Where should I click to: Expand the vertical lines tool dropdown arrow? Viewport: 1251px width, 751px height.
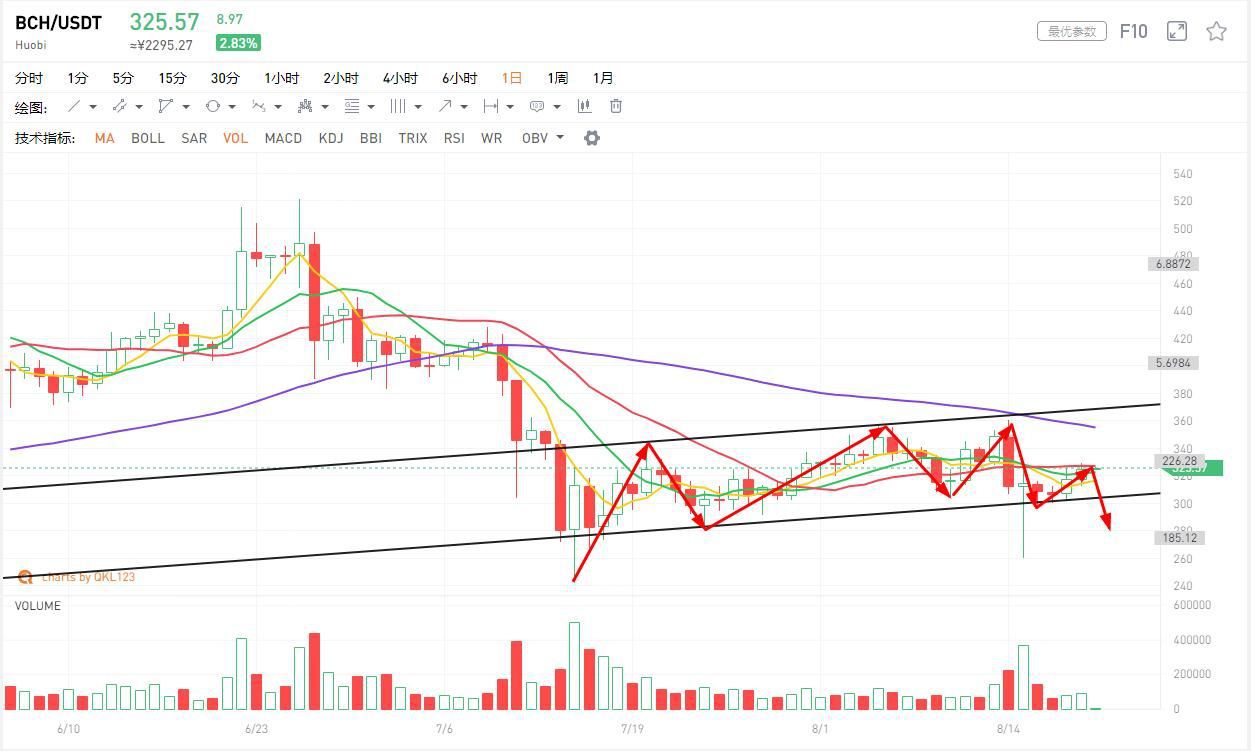(x=418, y=107)
